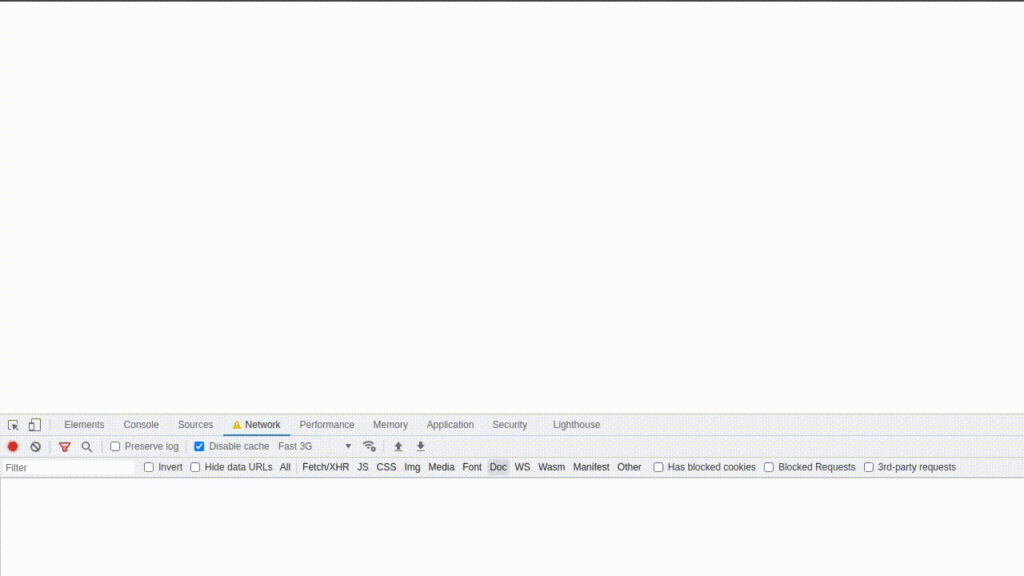Click inside the Filter input field
This screenshot has height=576, width=1024.
[x=65, y=467]
